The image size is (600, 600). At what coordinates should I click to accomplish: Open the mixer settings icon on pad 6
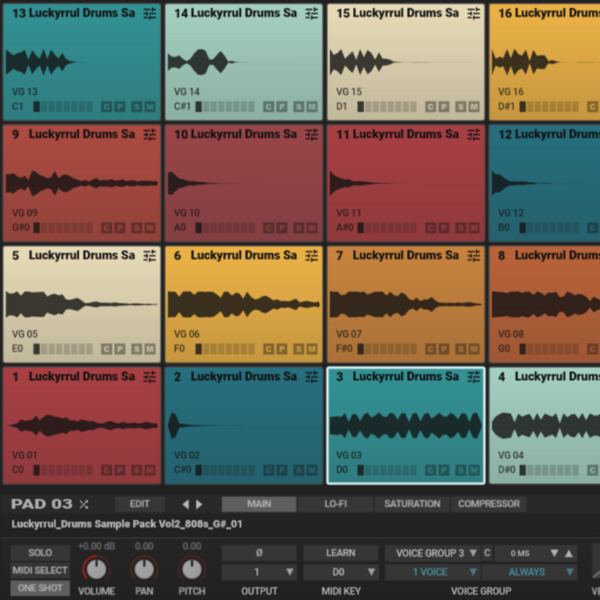pyautogui.click(x=311, y=256)
